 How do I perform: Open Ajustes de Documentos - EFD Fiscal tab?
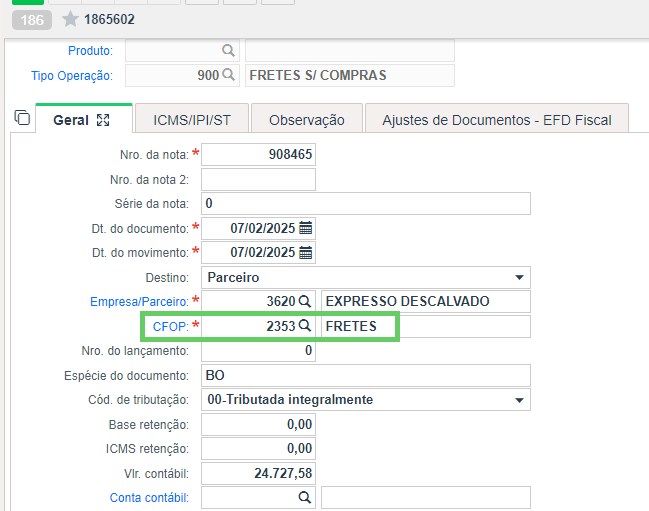click(x=497, y=120)
